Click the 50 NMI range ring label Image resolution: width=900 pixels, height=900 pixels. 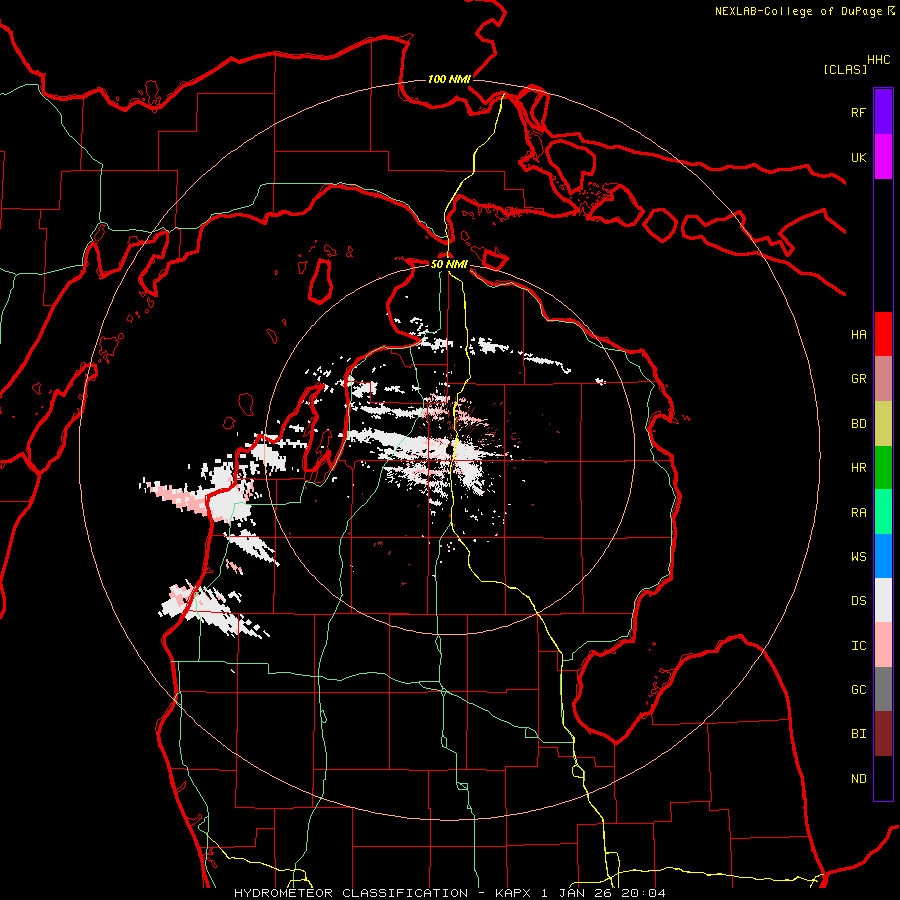coord(449,265)
